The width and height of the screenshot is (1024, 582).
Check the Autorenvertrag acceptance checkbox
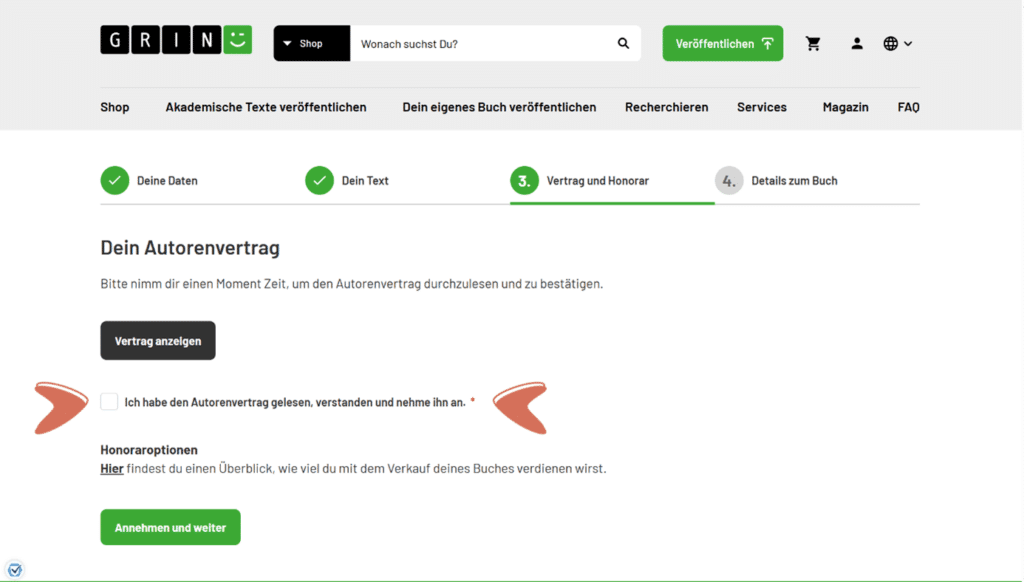(109, 402)
